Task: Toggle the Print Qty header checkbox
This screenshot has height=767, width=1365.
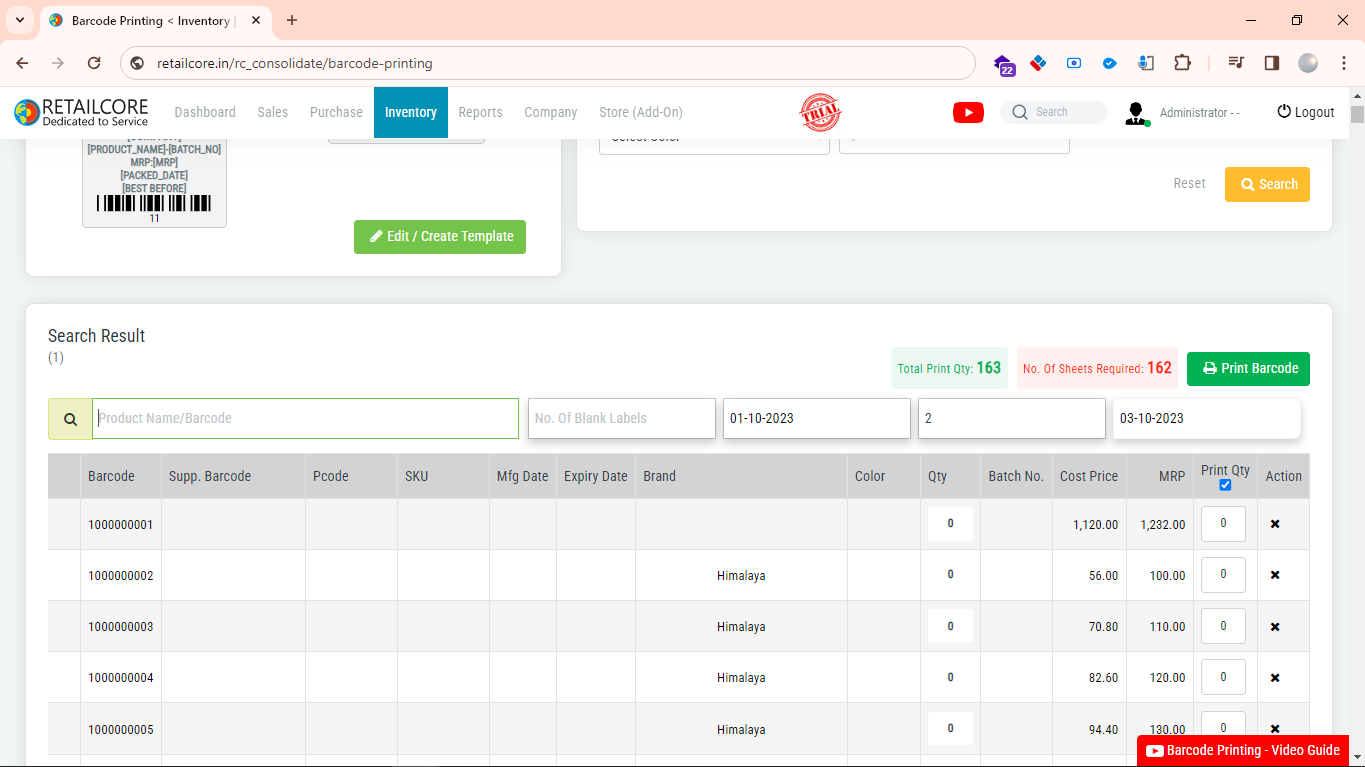Action: [x=1225, y=485]
